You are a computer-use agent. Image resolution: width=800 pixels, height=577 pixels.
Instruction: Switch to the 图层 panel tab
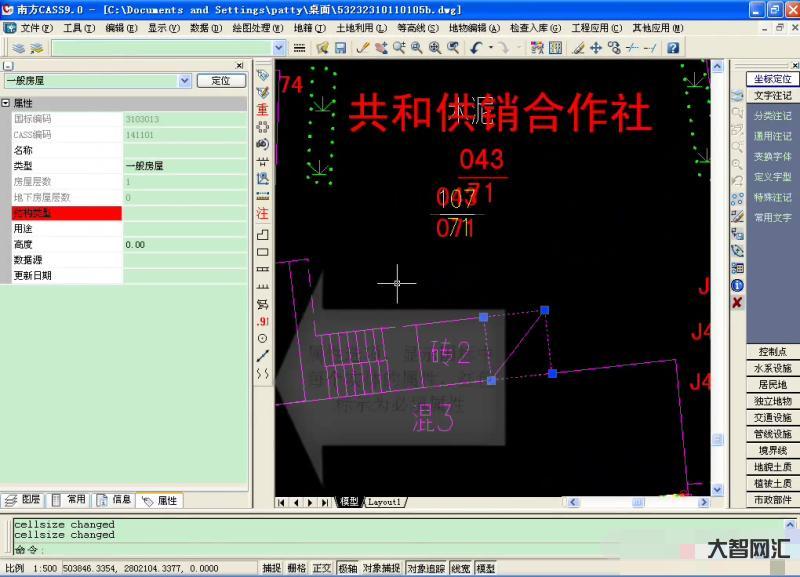tap(24, 499)
